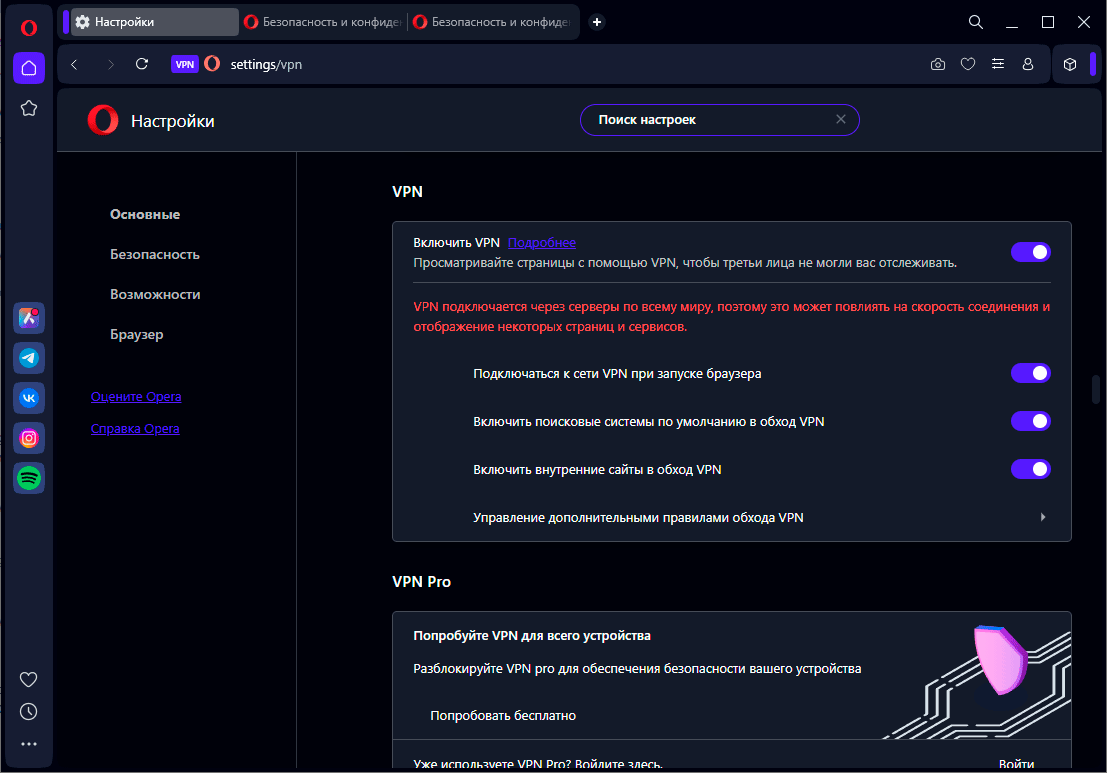Click the VPN badge in address bar

pos(184,64)
